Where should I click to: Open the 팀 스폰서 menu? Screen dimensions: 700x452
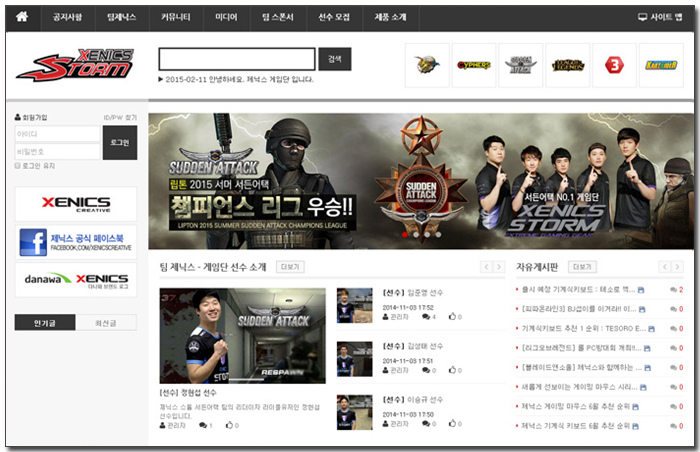tap(278, 17)
